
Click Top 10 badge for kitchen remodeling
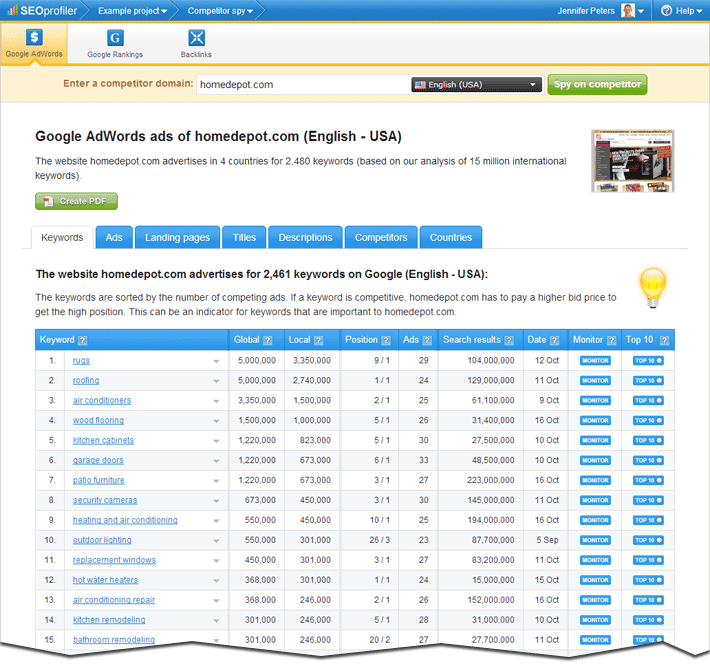point(648,620)
